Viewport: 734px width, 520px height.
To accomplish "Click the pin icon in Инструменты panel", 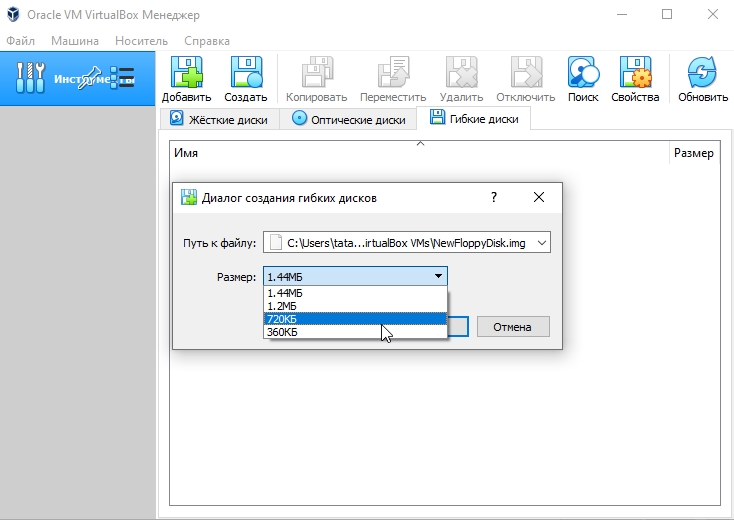I will (x=89, y=78).
